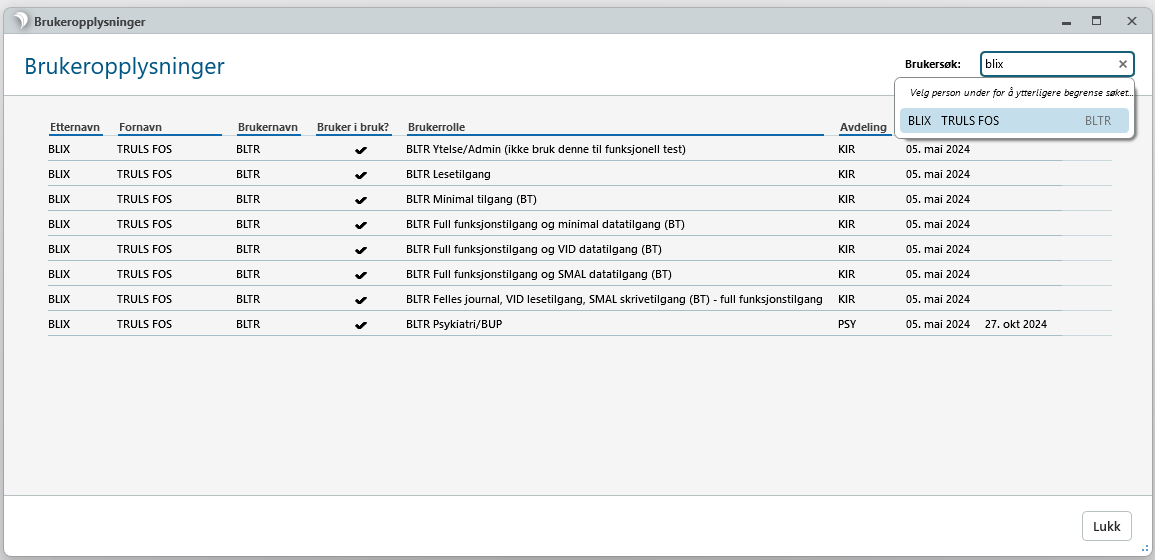Click the 'Bruker i bruk?' column header
This screenshot has width=1155, height=560.
(x=353, y=127)
